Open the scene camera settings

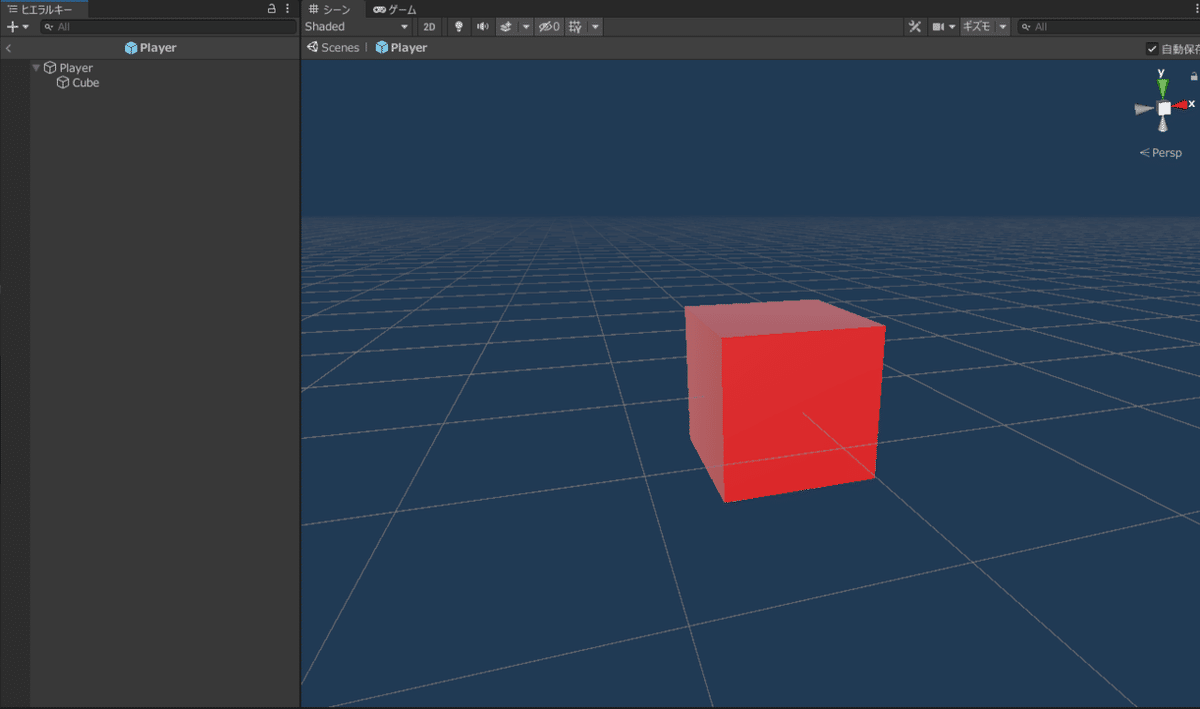[x=944, y=27]
